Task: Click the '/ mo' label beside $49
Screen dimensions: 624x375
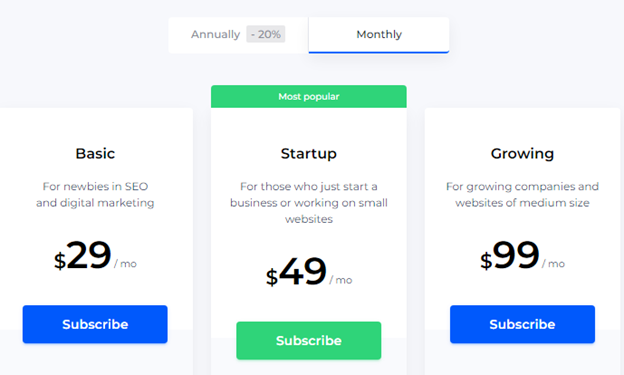Action: [341, 280]
